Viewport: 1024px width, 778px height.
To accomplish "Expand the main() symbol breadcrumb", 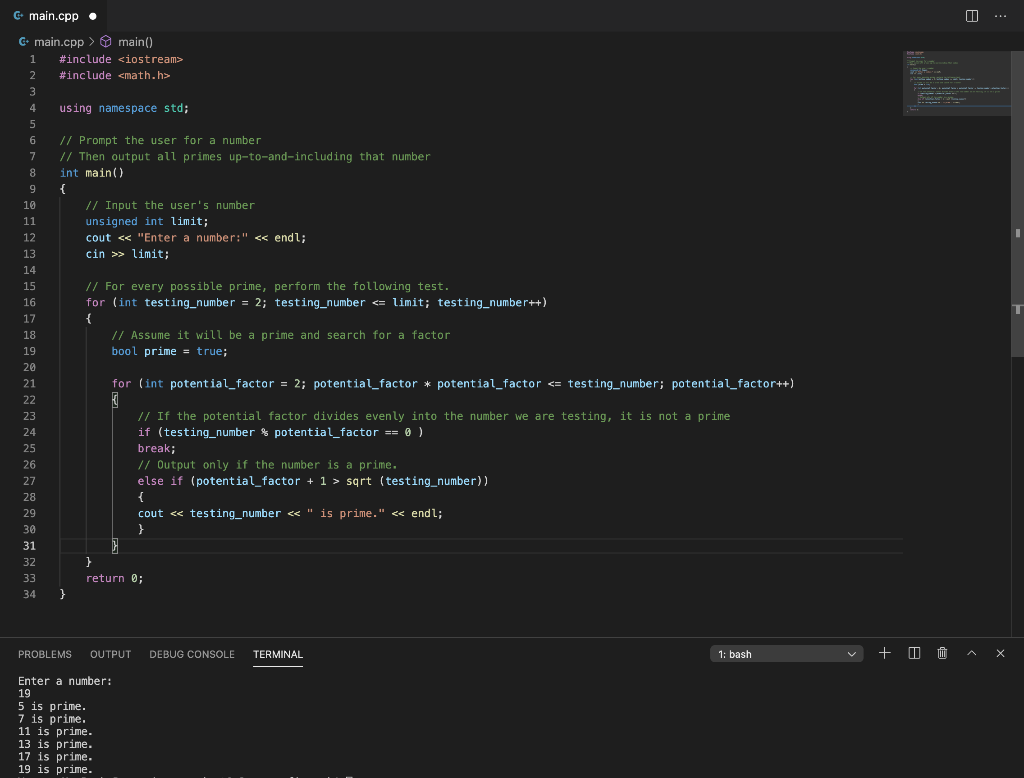I will pos(135,42).
